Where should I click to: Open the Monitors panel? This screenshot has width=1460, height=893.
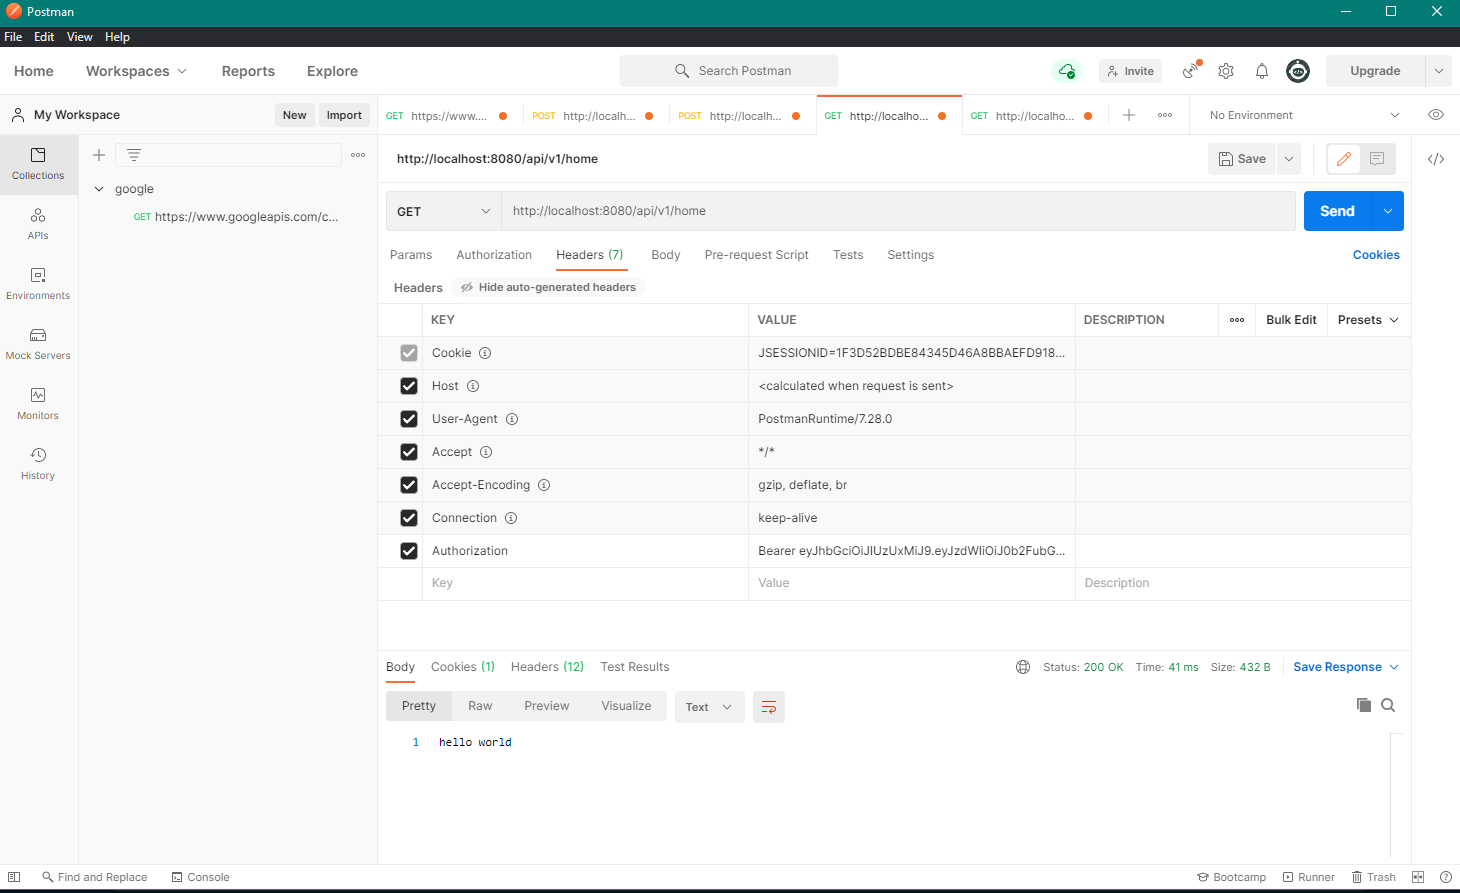click(x=37, y=404)
